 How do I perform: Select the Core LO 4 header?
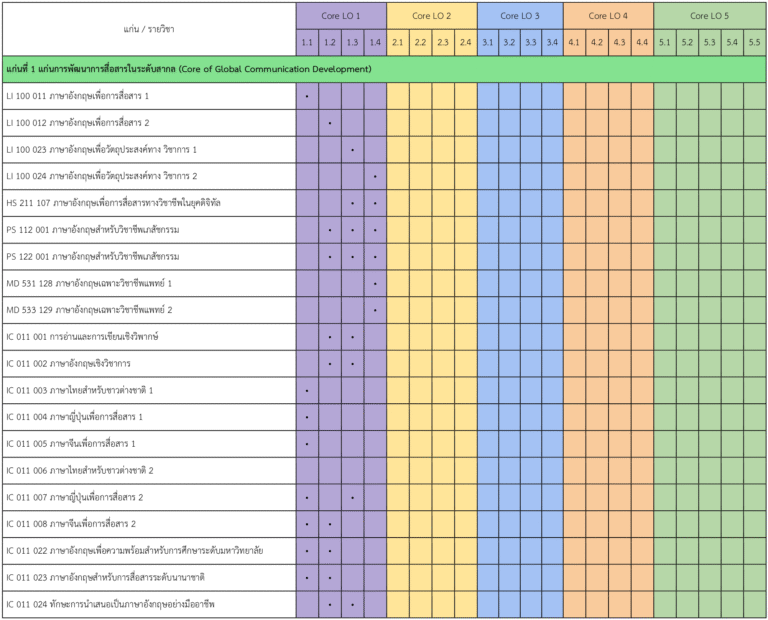(x=608, y=16)
